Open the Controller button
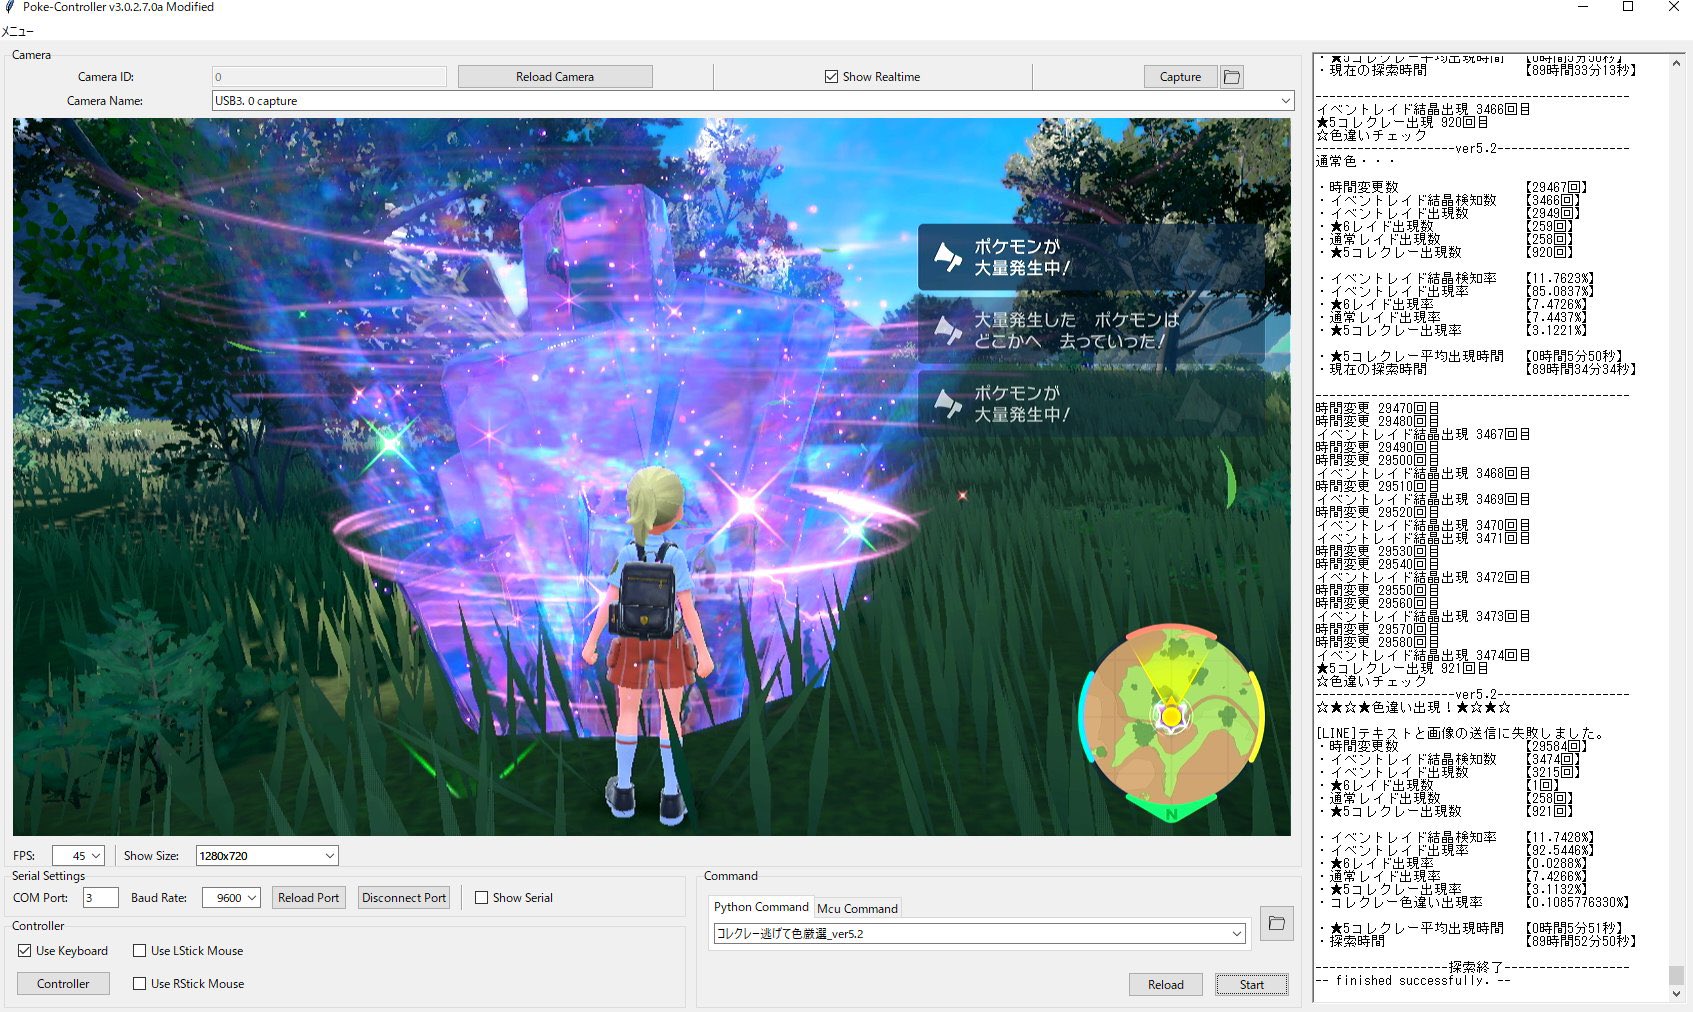Viewport: 1693px width, 1012px height. [x=63, y=984]
